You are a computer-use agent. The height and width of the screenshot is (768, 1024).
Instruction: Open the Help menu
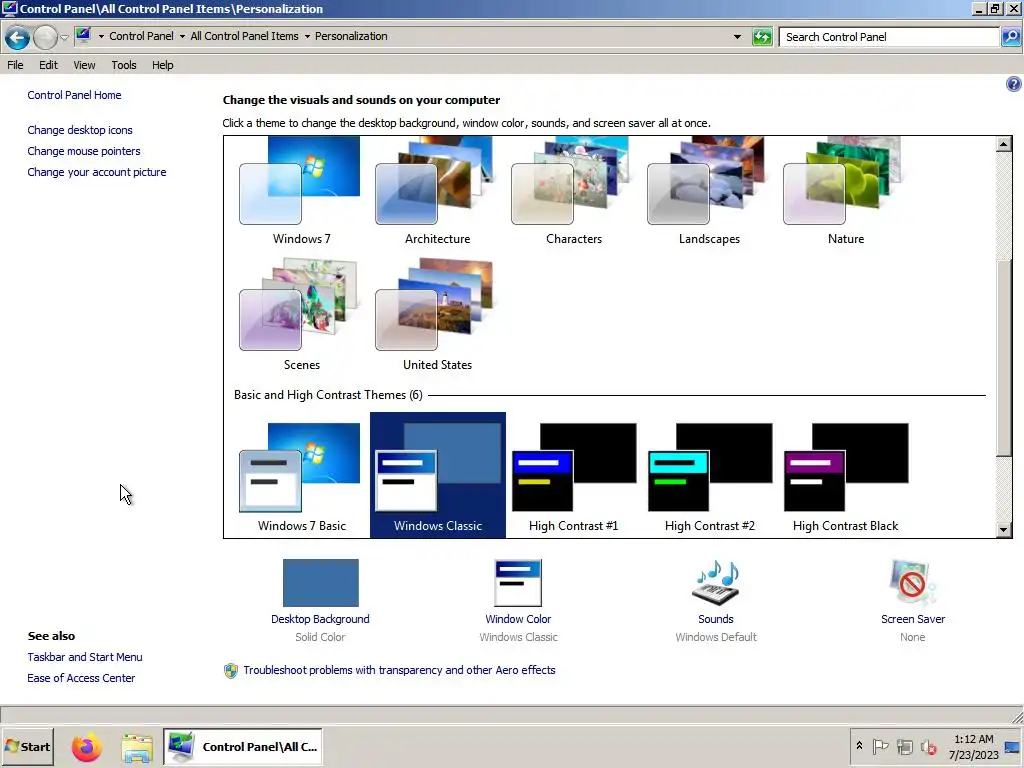(163, 65)
